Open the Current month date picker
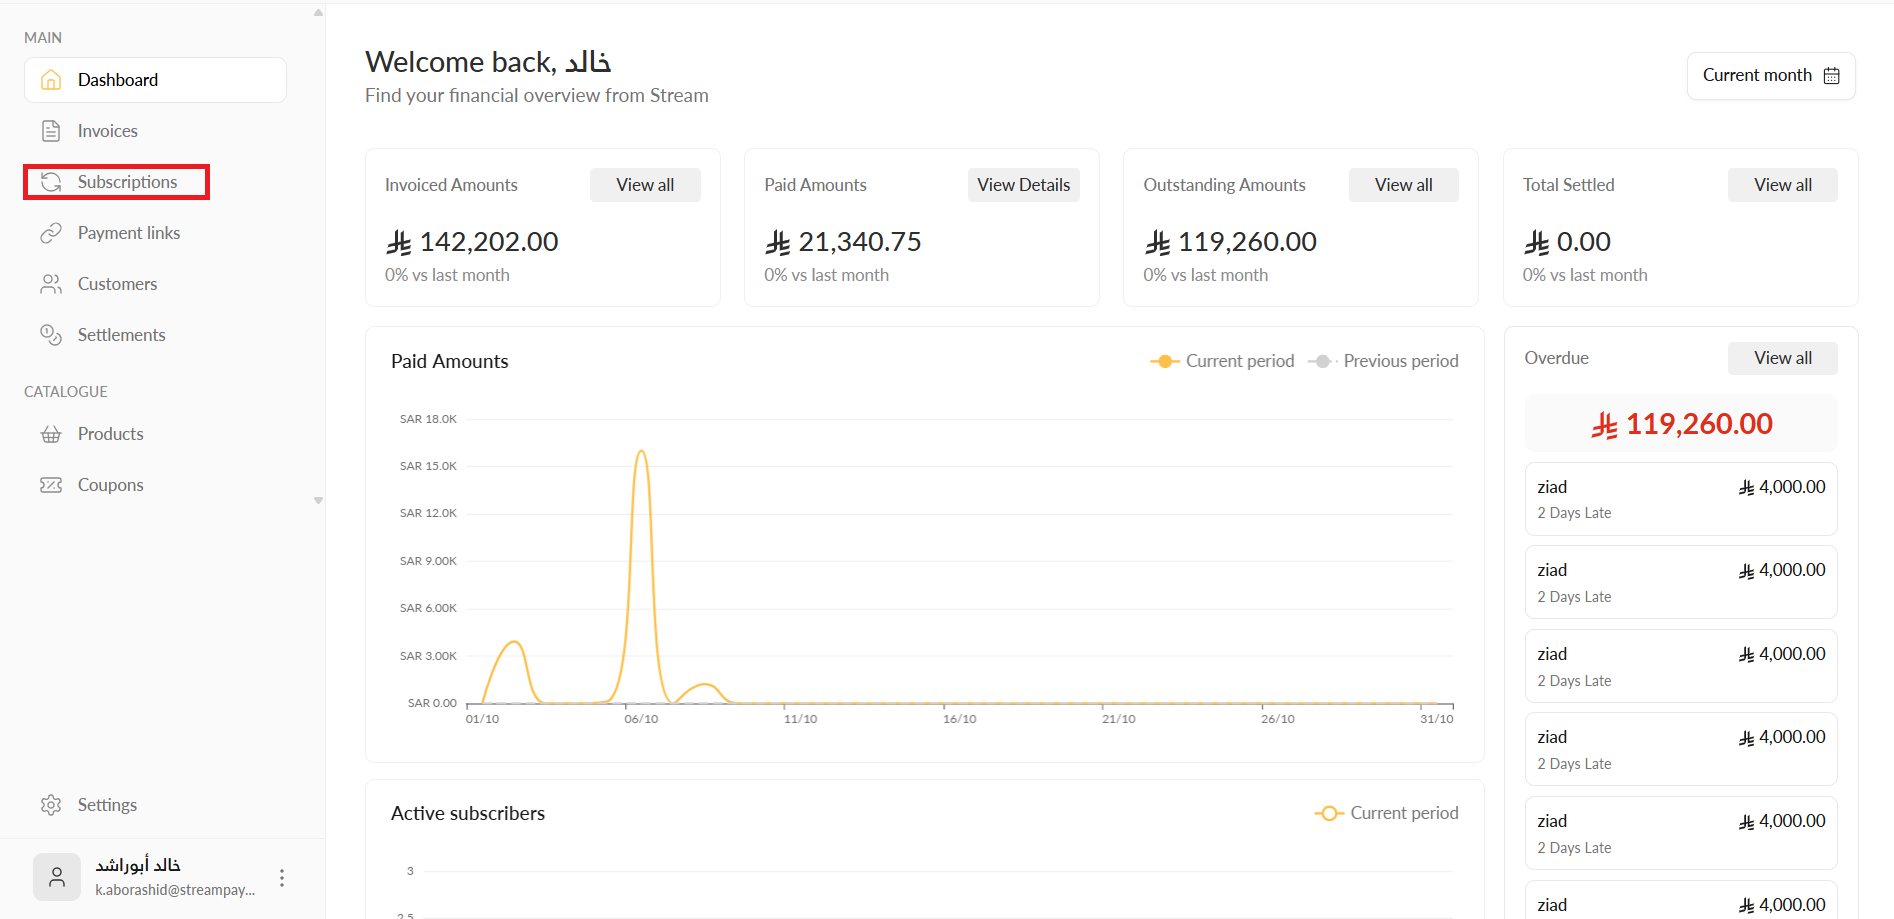1894x919 pixels. coord(1770,76)
